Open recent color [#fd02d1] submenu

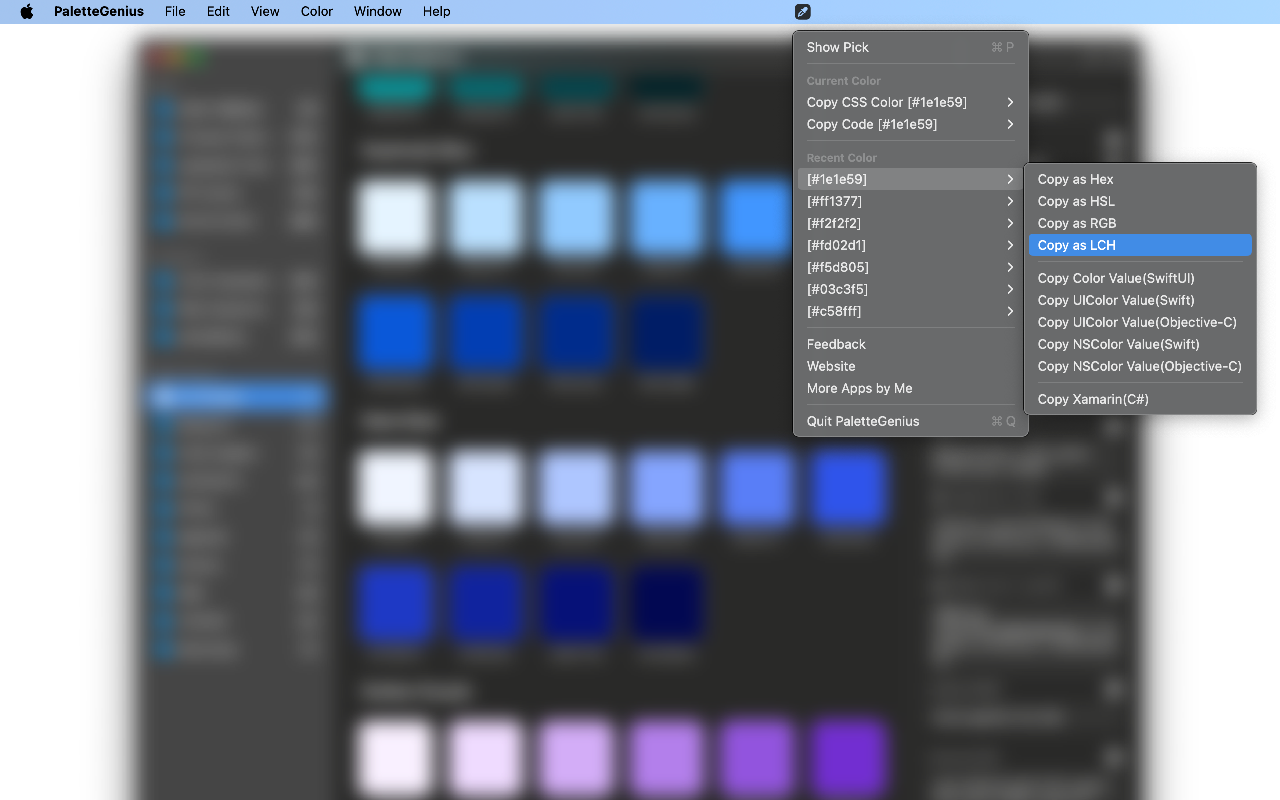(x=910, y=245)
